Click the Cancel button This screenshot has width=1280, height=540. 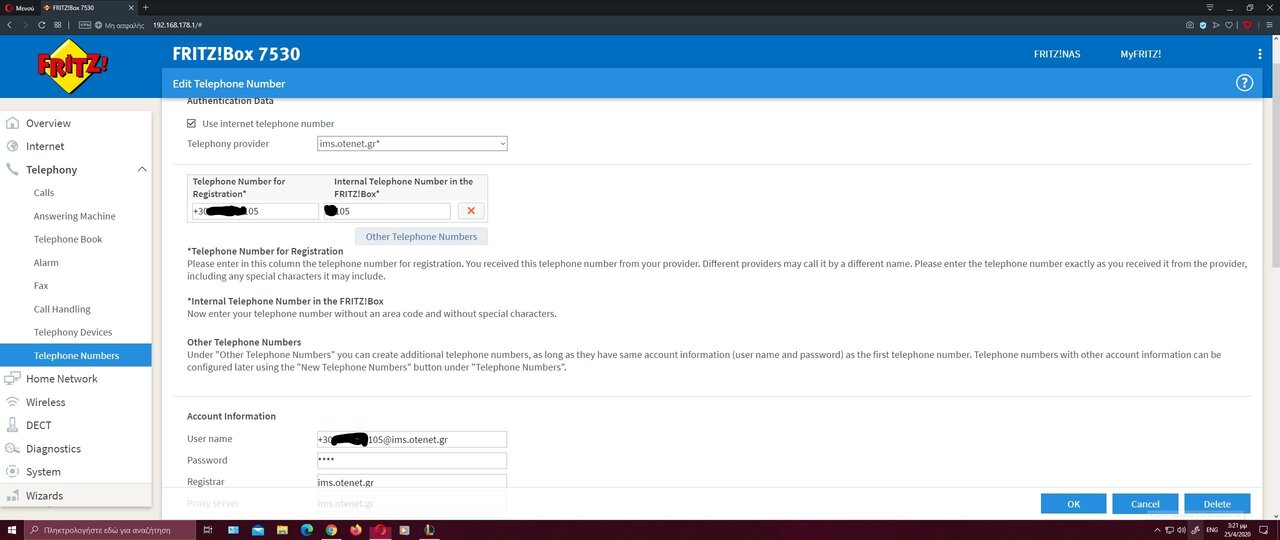coord(1145,504)
